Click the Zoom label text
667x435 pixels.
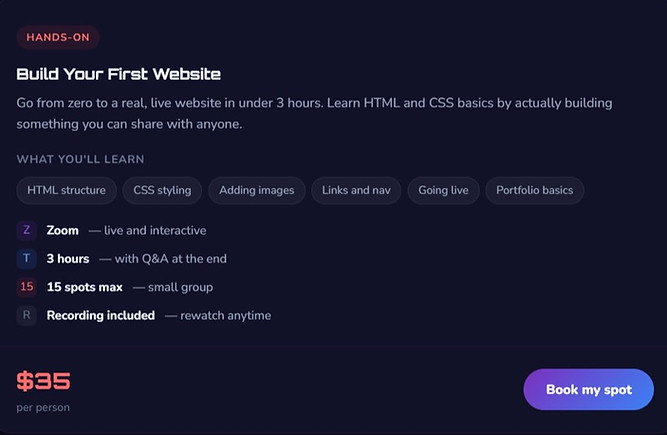tap(63, 230)
